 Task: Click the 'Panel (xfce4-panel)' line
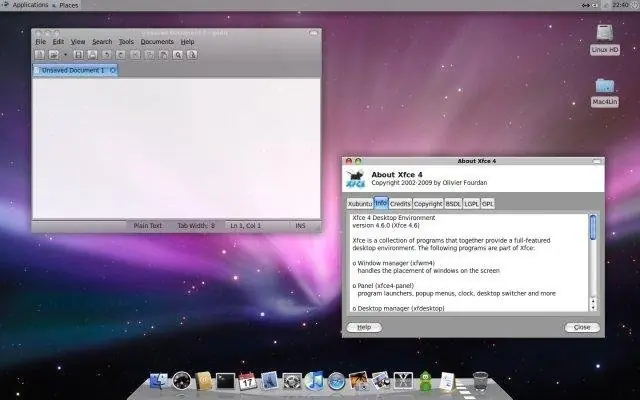pos(383,286)
